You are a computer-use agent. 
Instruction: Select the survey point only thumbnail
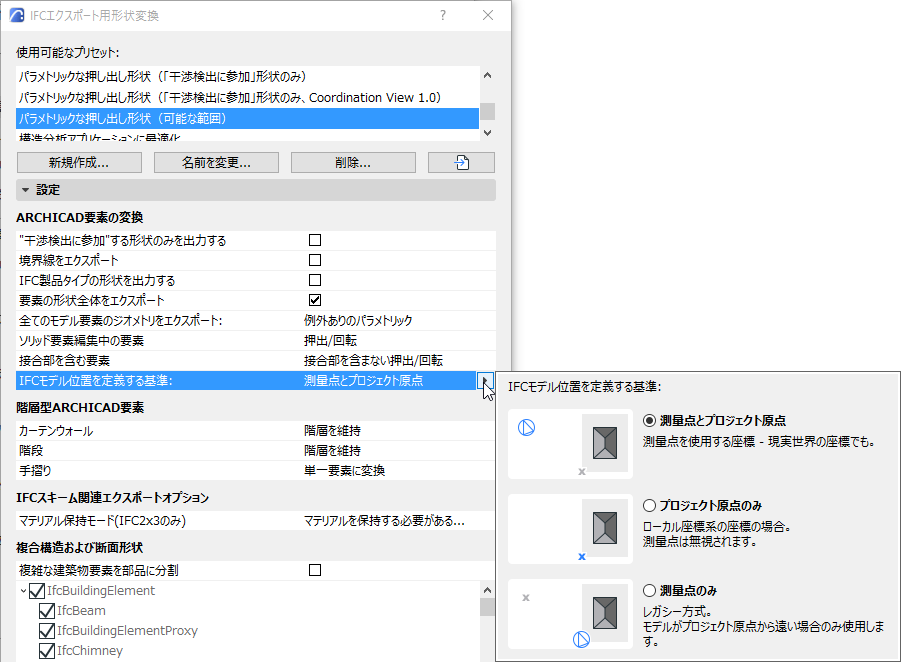tap(570, 614)
